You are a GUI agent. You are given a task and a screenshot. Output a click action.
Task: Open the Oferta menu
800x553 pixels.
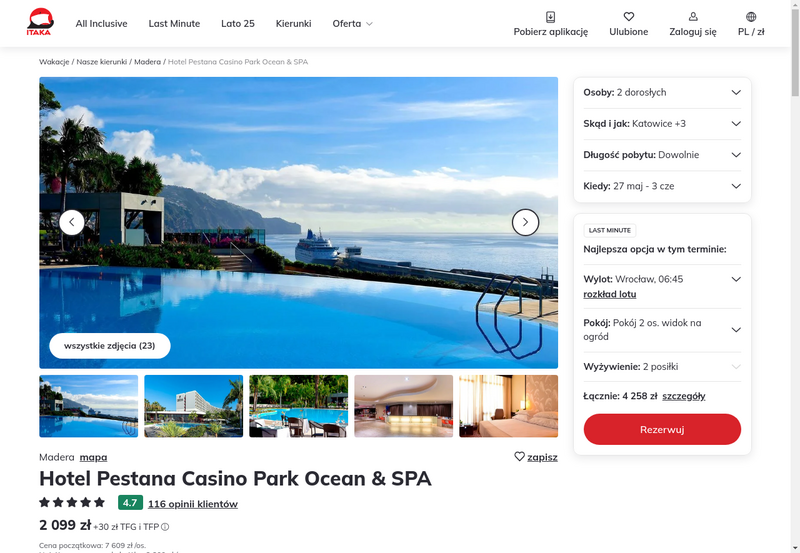pos(352,23)
